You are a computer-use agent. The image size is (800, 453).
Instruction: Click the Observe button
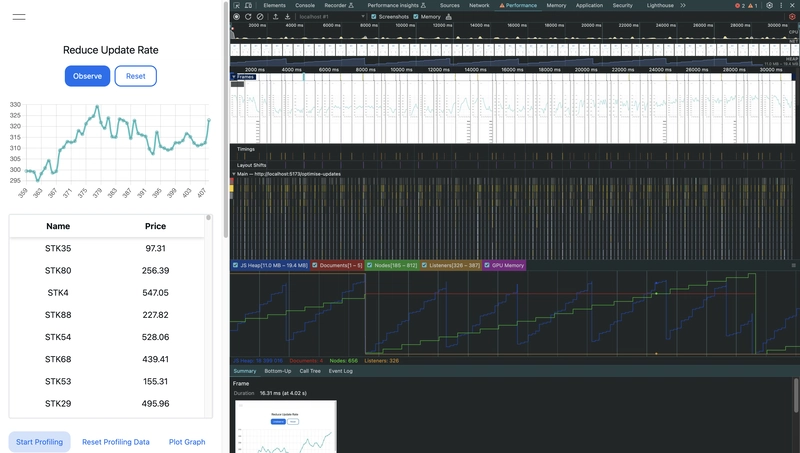point(87,76)
